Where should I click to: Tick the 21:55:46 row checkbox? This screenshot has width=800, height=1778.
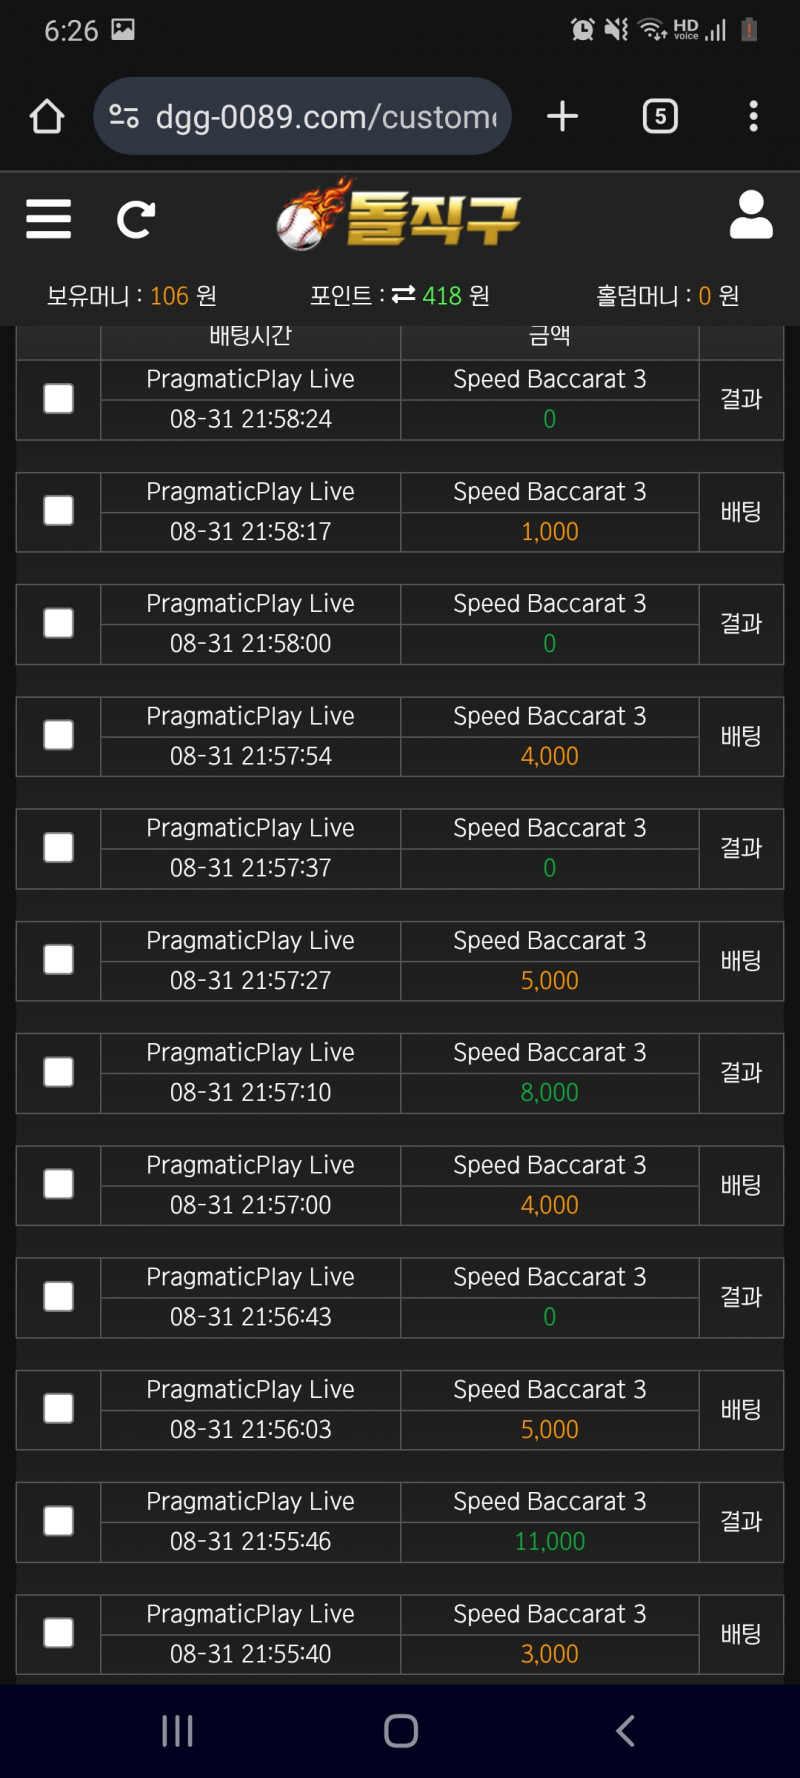point(58,1521)
